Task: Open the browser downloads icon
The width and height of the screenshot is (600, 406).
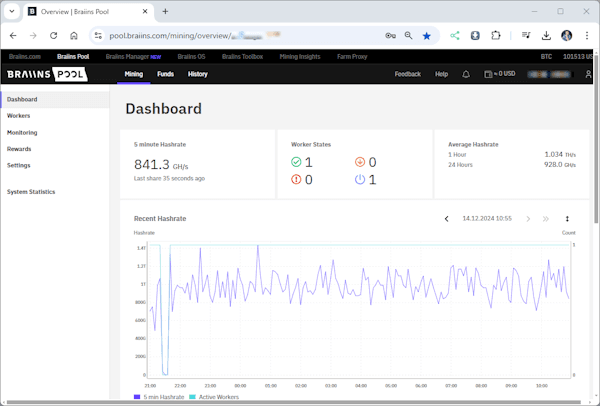Action: [x=546, y=35]
